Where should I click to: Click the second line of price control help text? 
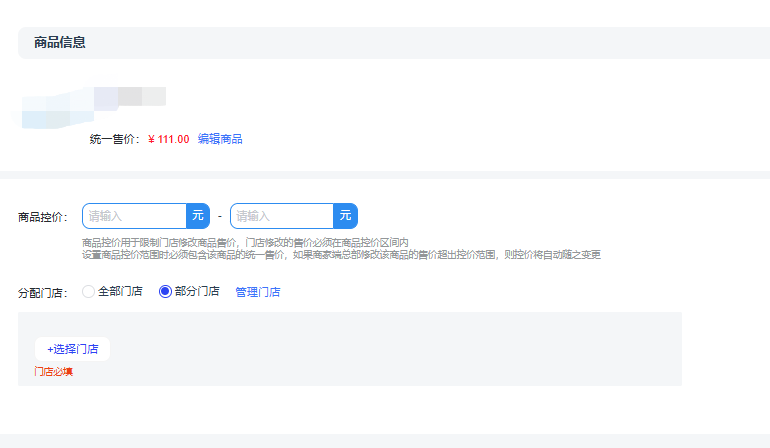pos(340,255)
